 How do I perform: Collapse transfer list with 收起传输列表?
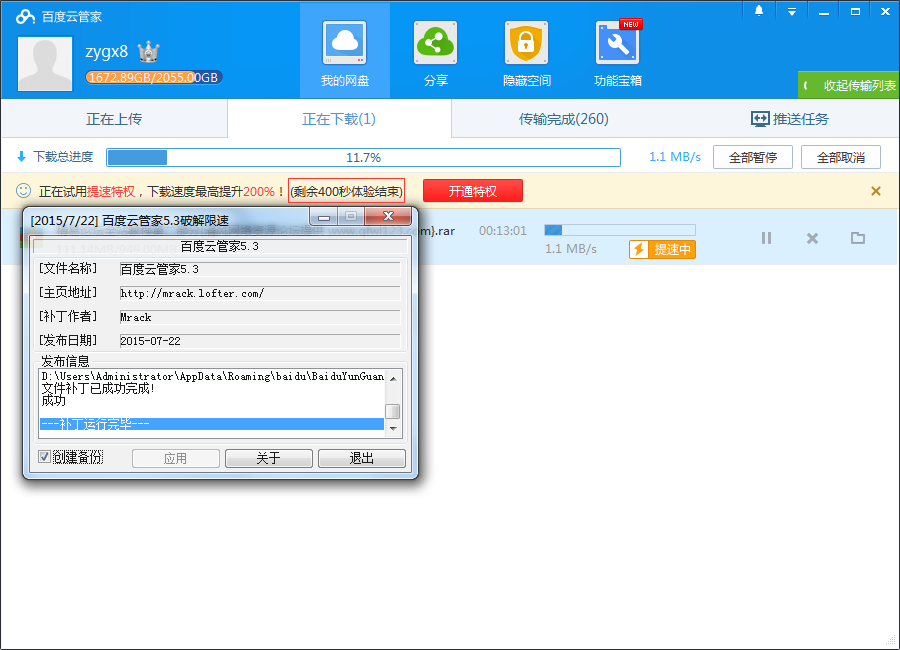[x=849, y=85]
